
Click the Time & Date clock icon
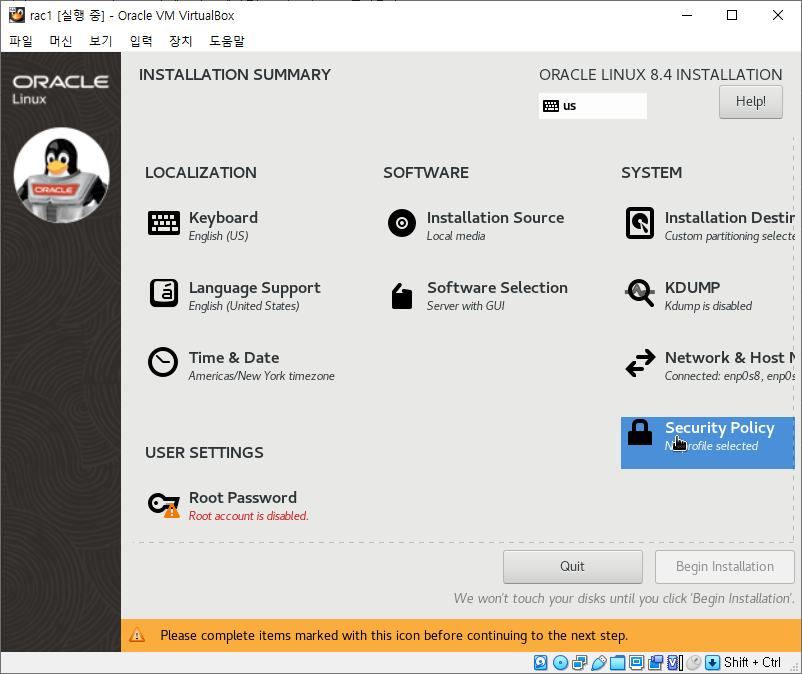(163, 362)
